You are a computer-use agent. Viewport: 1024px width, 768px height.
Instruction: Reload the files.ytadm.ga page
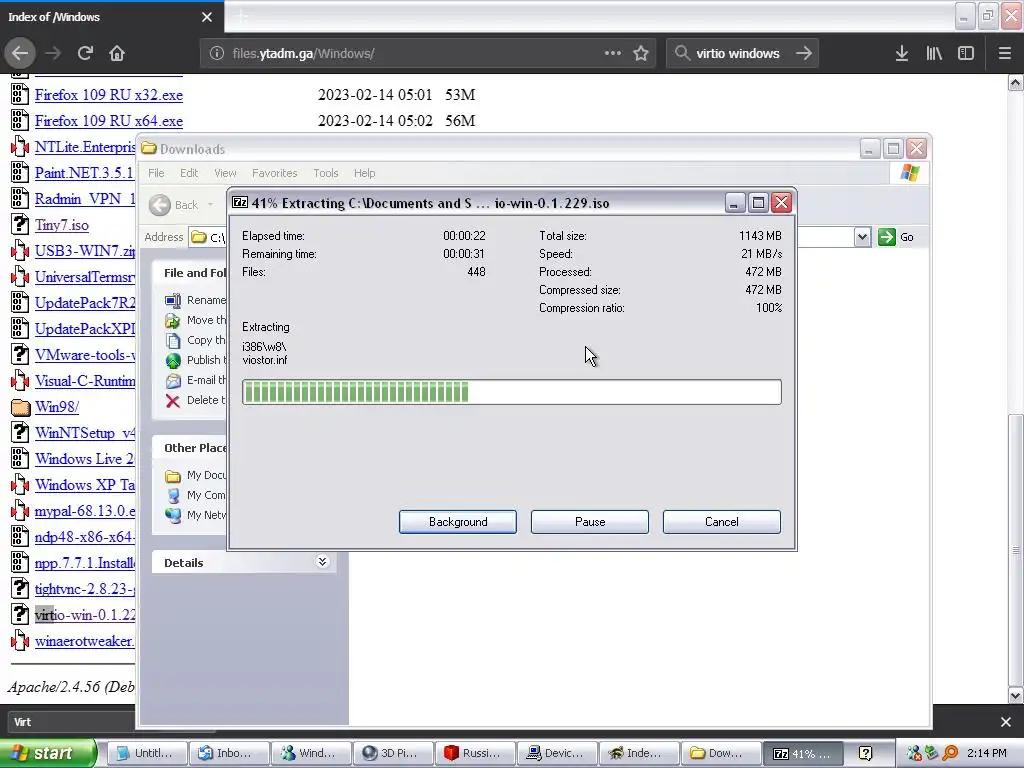[85, 54]
